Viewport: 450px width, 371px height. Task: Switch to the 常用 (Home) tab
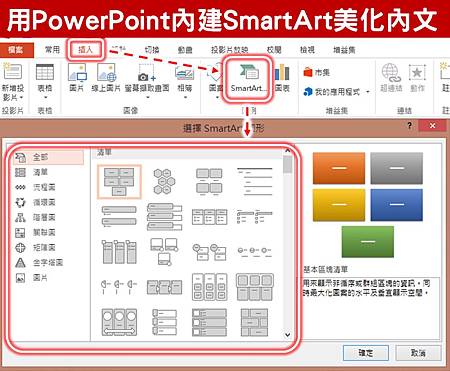pyautogui.click(x=52, y=50)
